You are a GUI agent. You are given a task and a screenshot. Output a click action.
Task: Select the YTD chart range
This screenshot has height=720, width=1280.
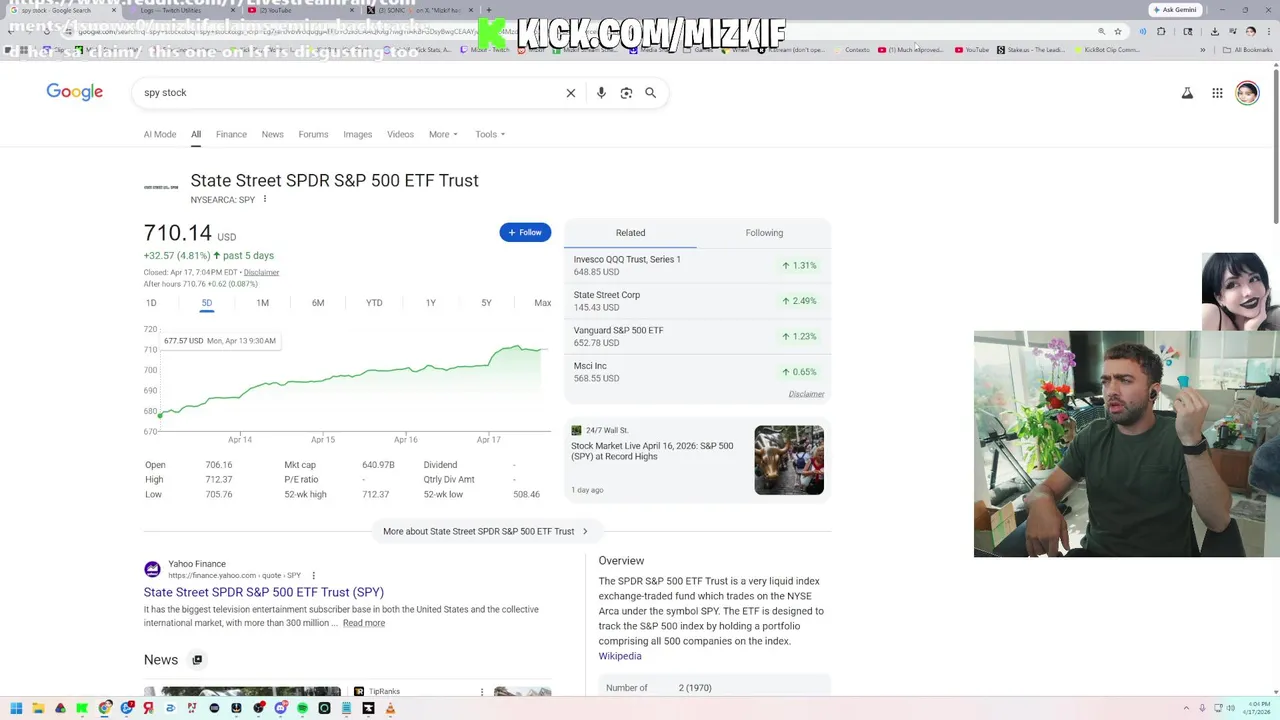(x=374, y=303)
